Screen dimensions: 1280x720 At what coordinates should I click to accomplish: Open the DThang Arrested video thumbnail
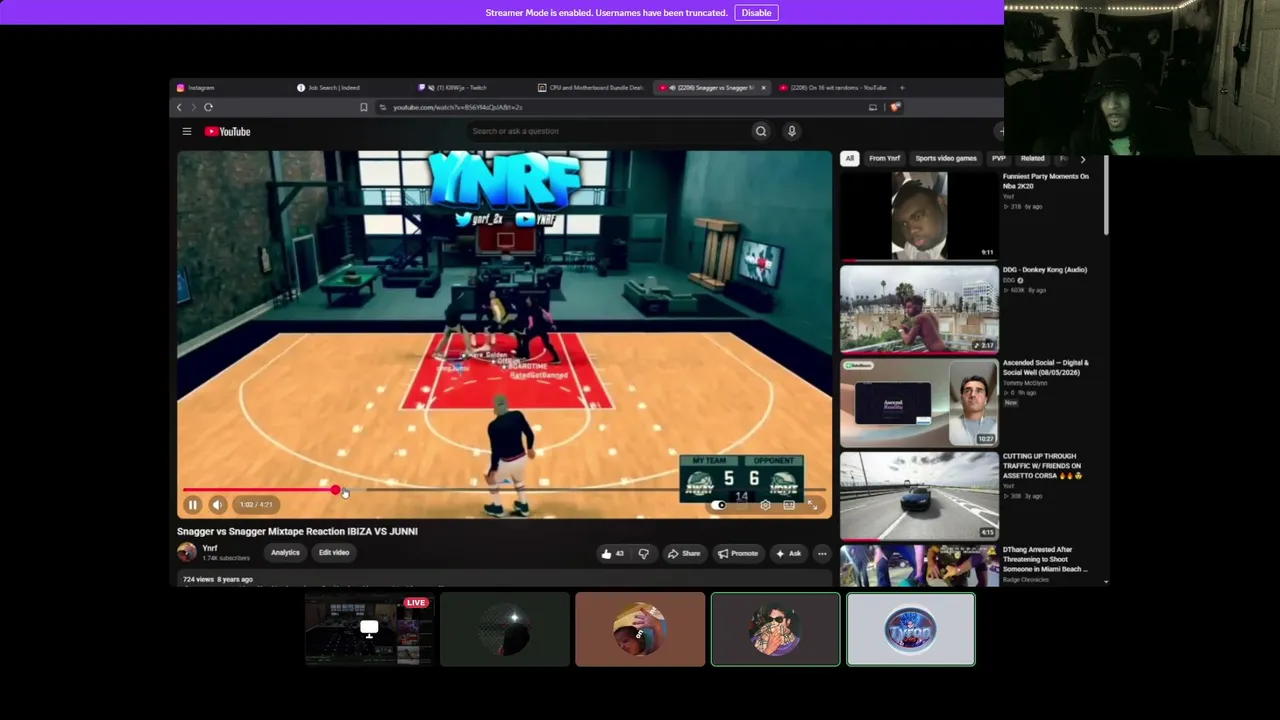click(x=919, y=565)
